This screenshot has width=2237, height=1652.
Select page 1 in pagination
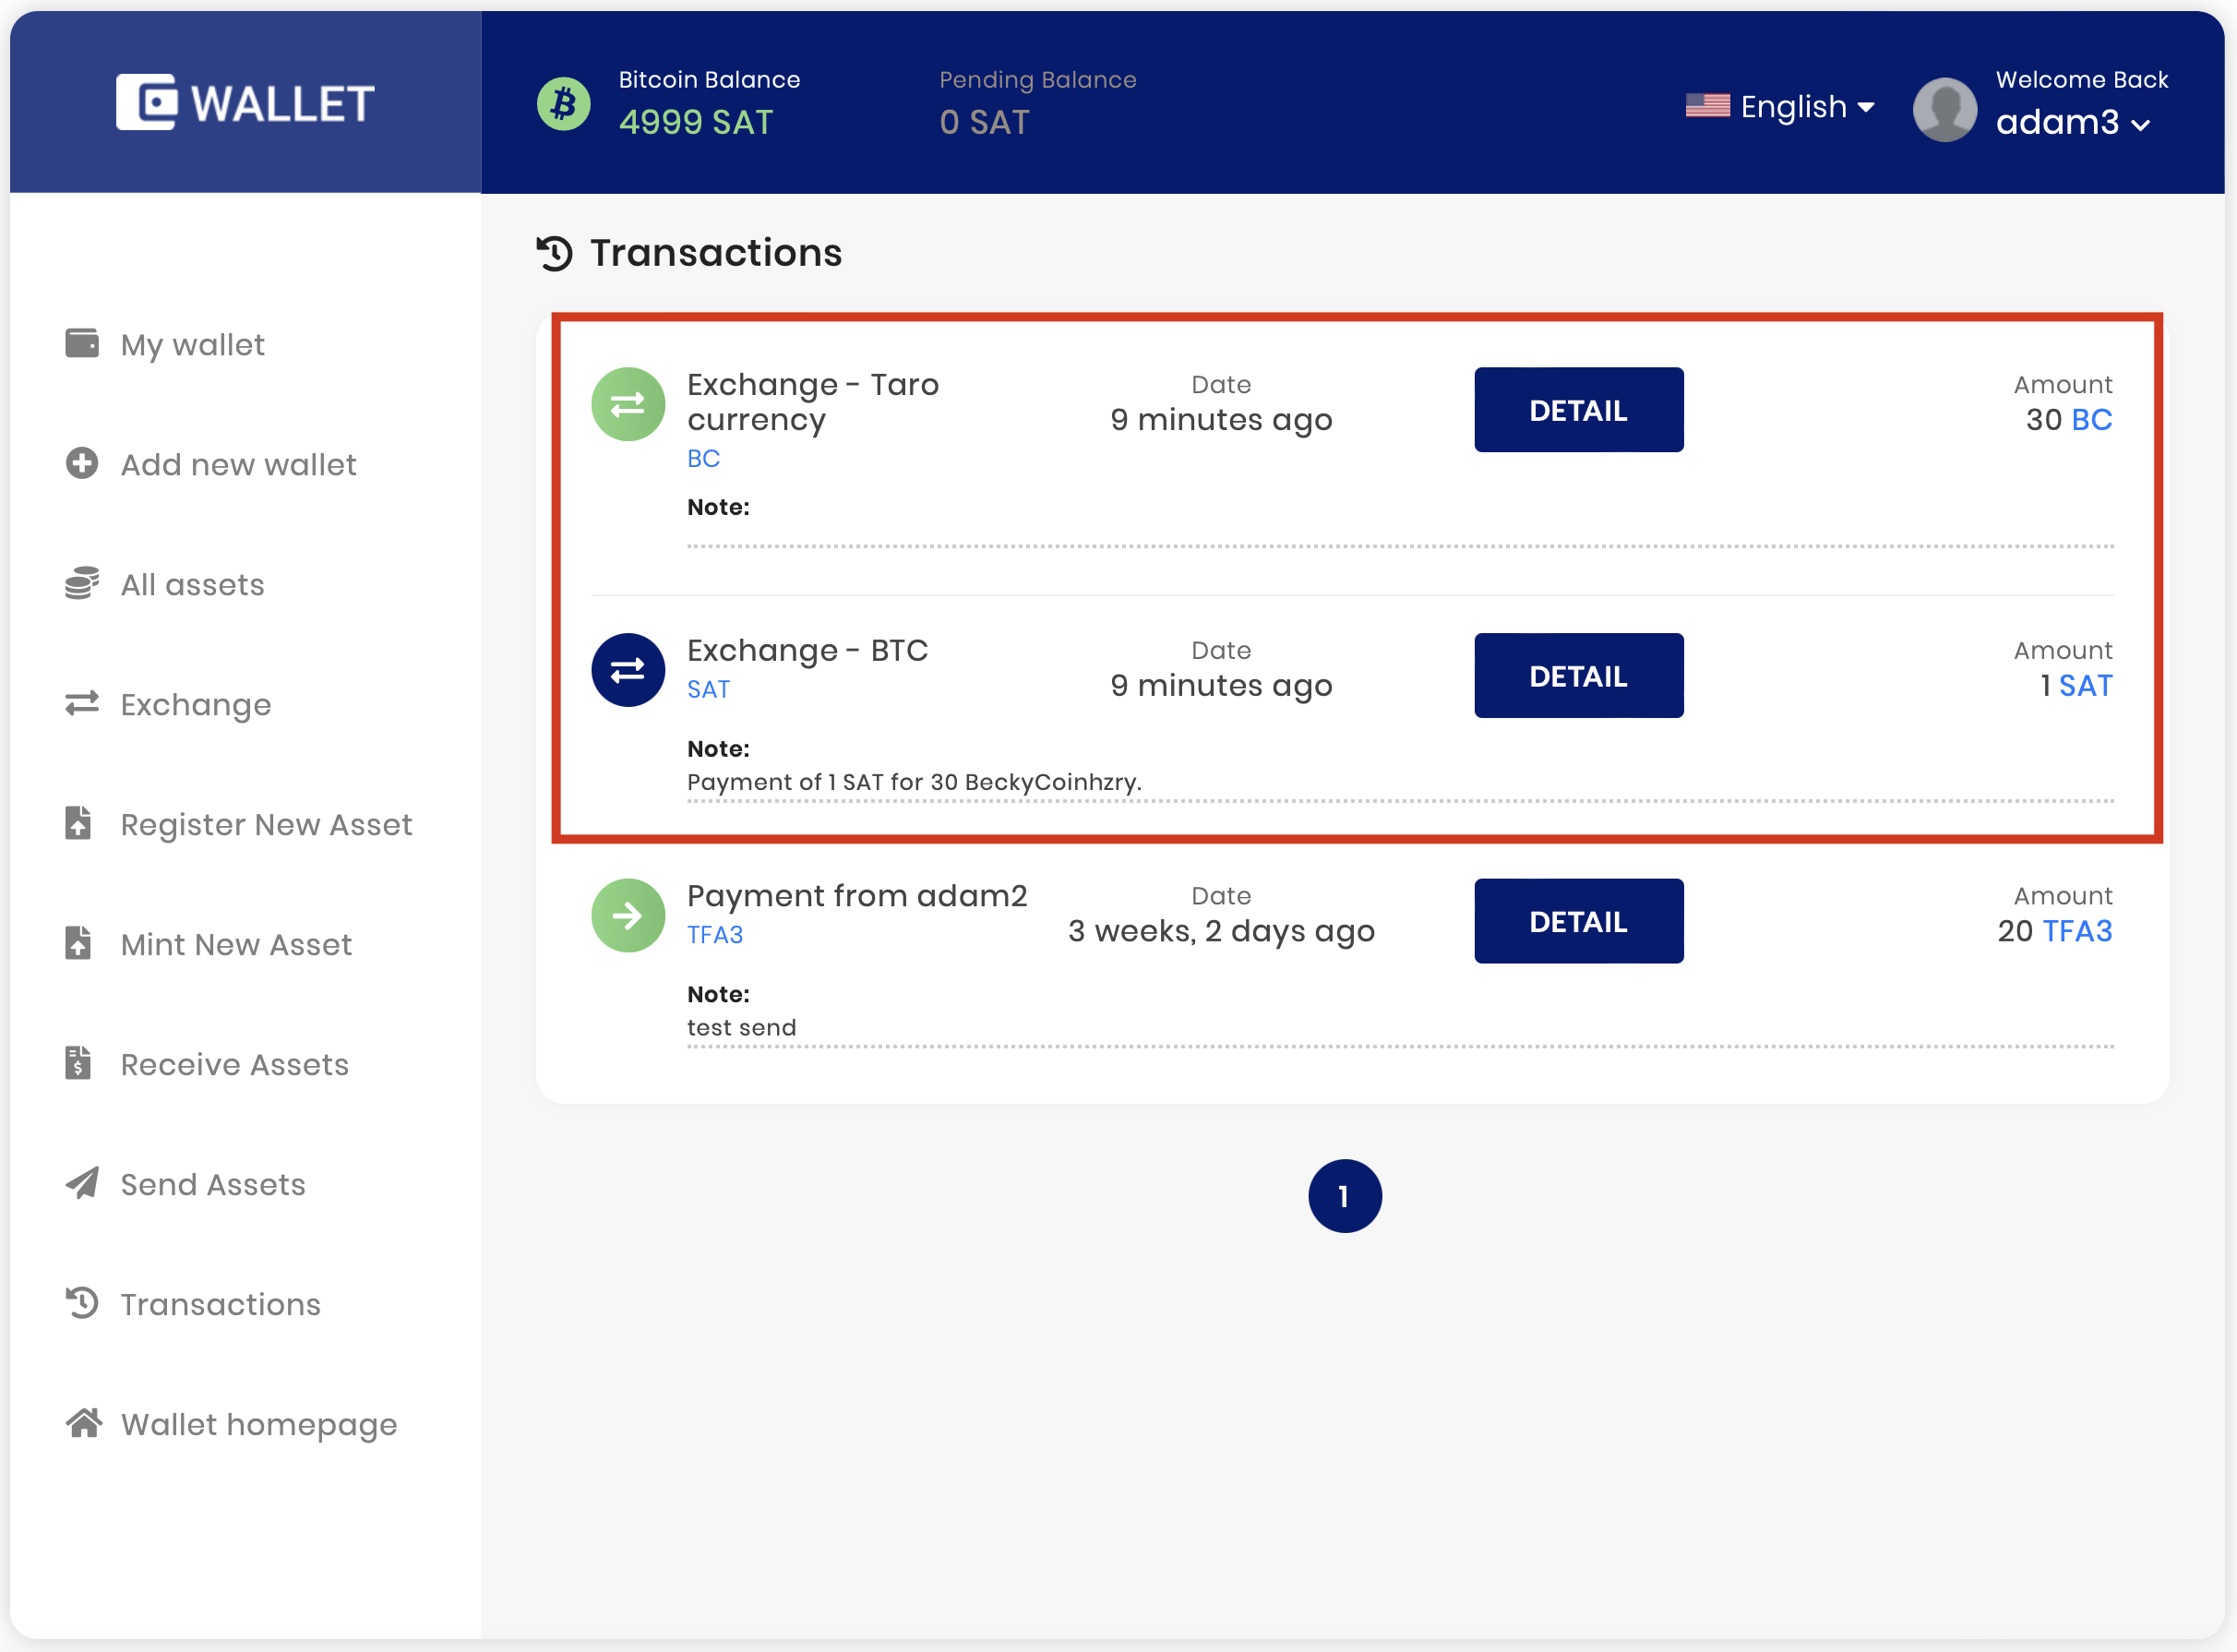point(1344,1196)
